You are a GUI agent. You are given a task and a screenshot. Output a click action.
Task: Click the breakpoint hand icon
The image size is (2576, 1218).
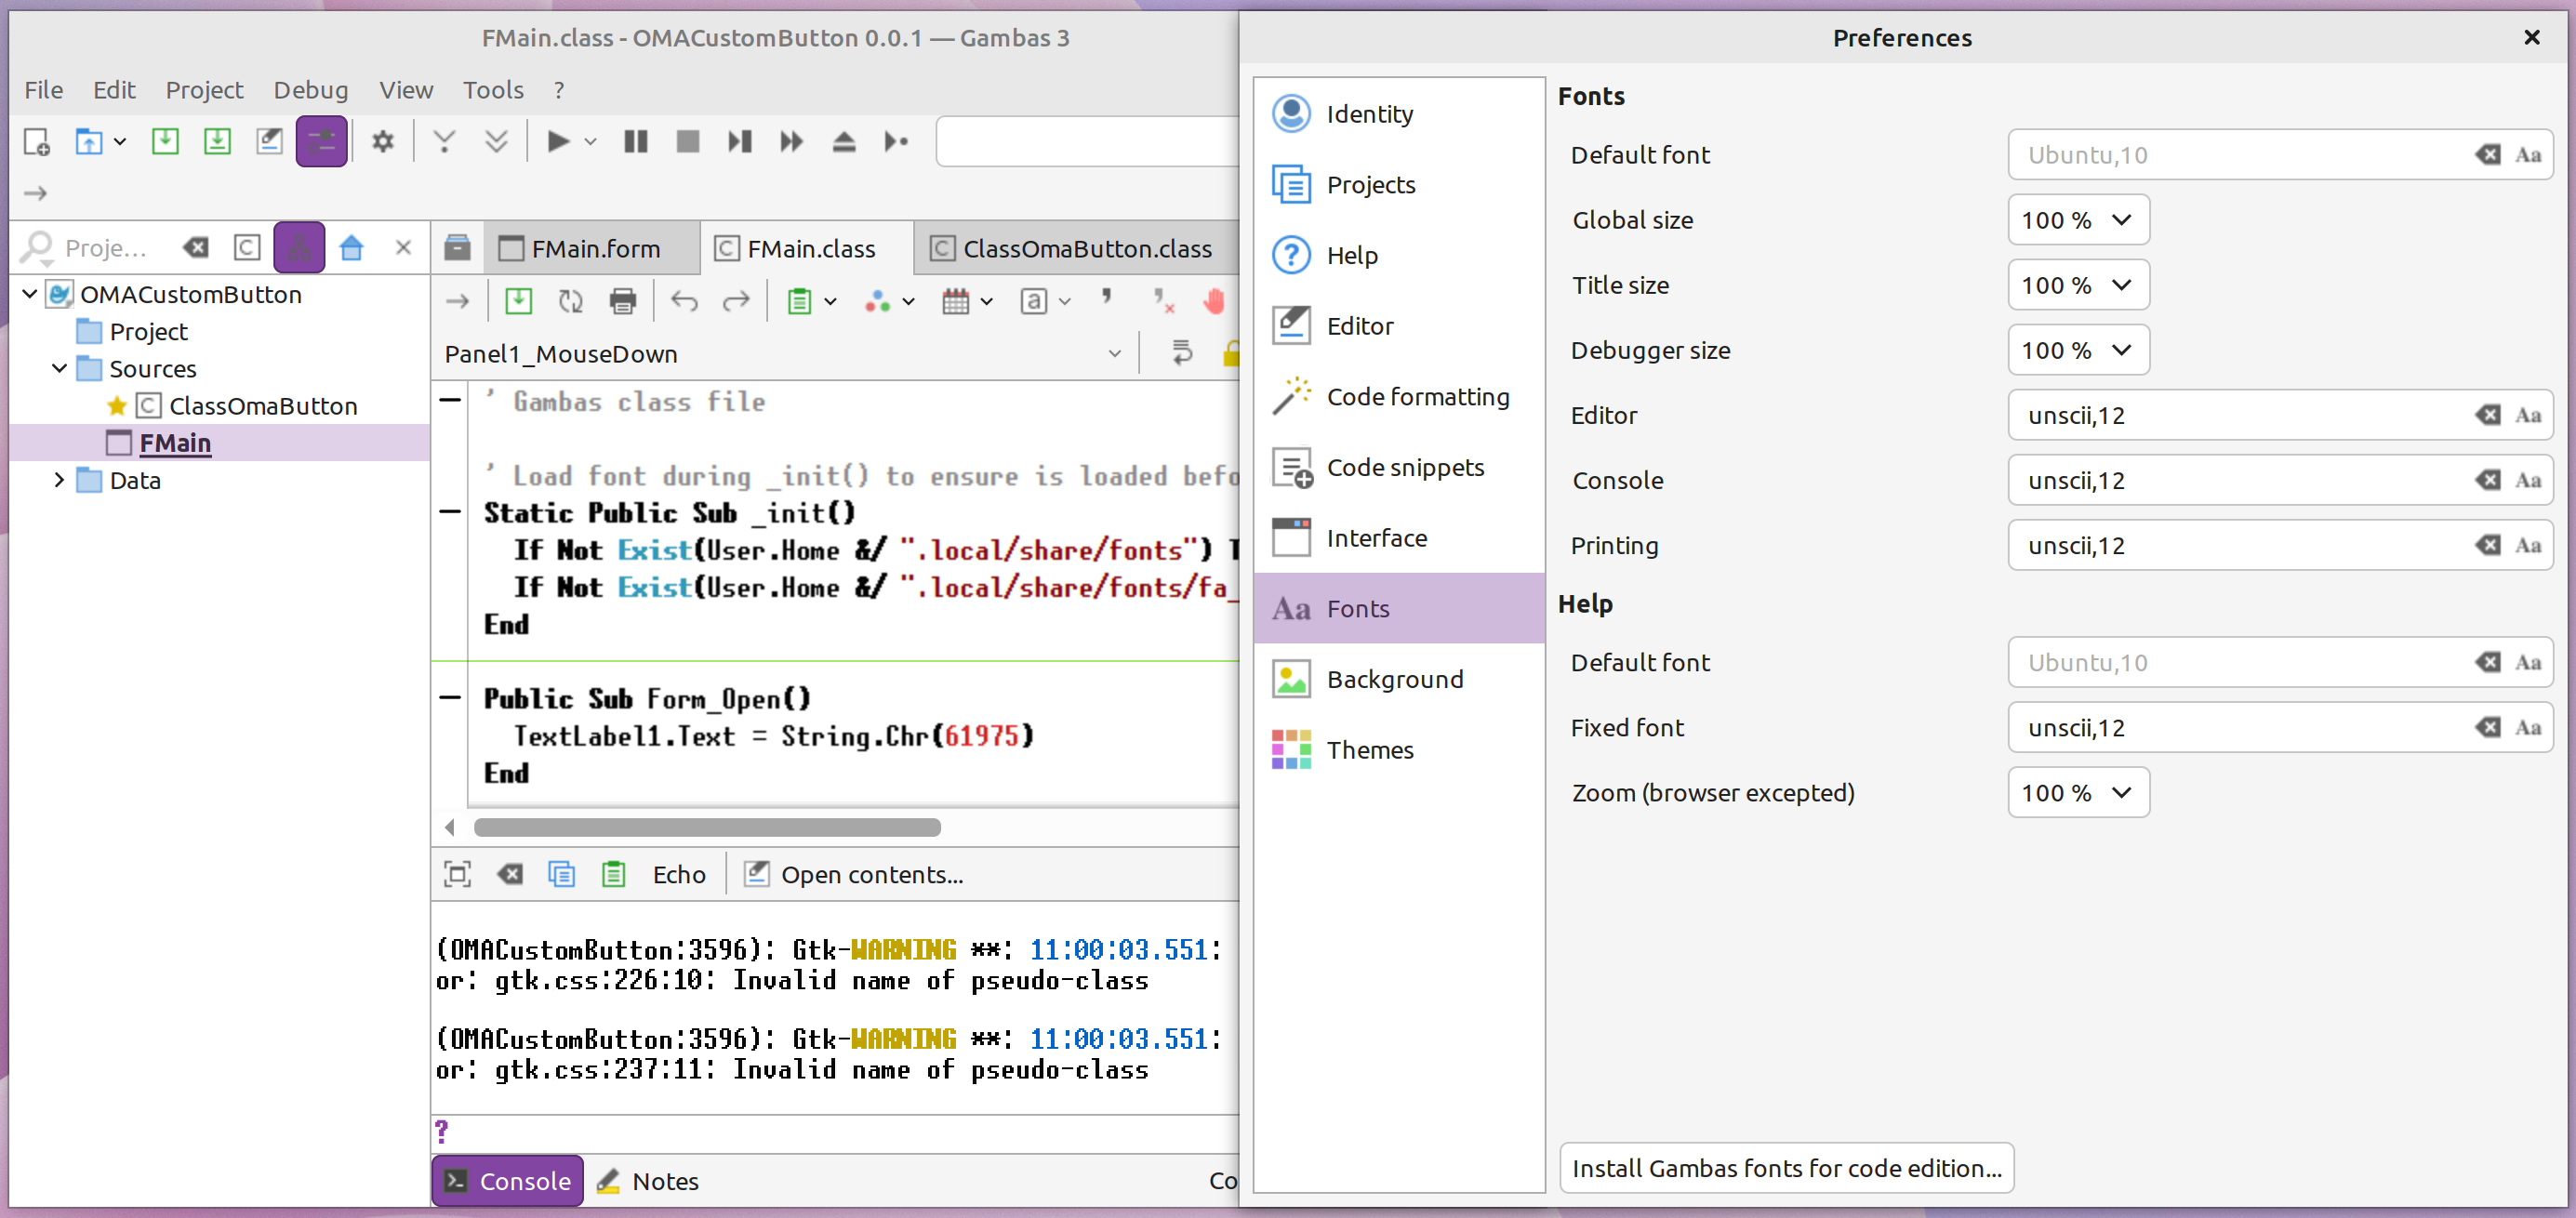click(x=1214, y=301)
